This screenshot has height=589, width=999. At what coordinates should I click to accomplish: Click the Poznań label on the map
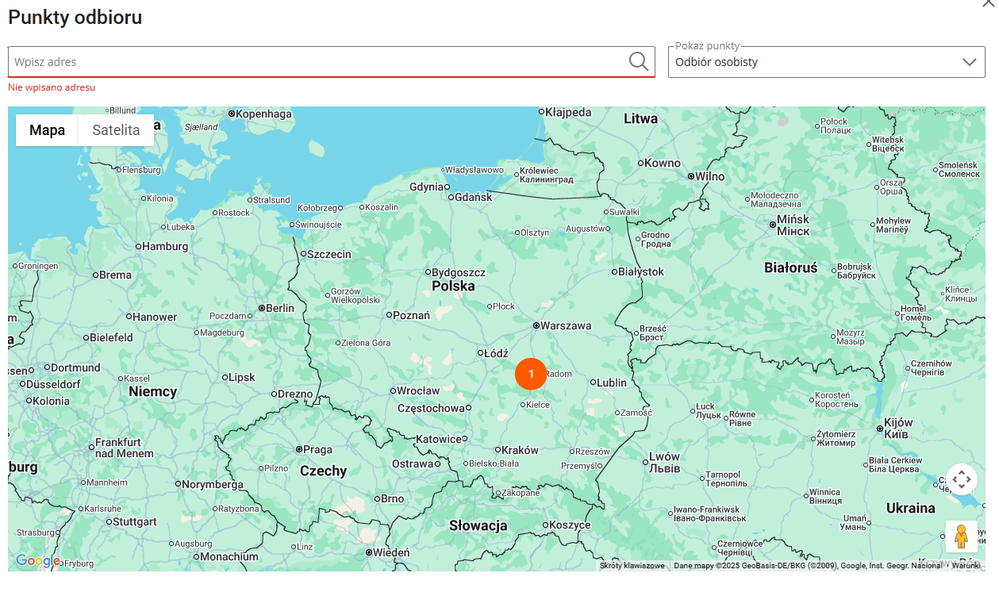coord(412,315)
